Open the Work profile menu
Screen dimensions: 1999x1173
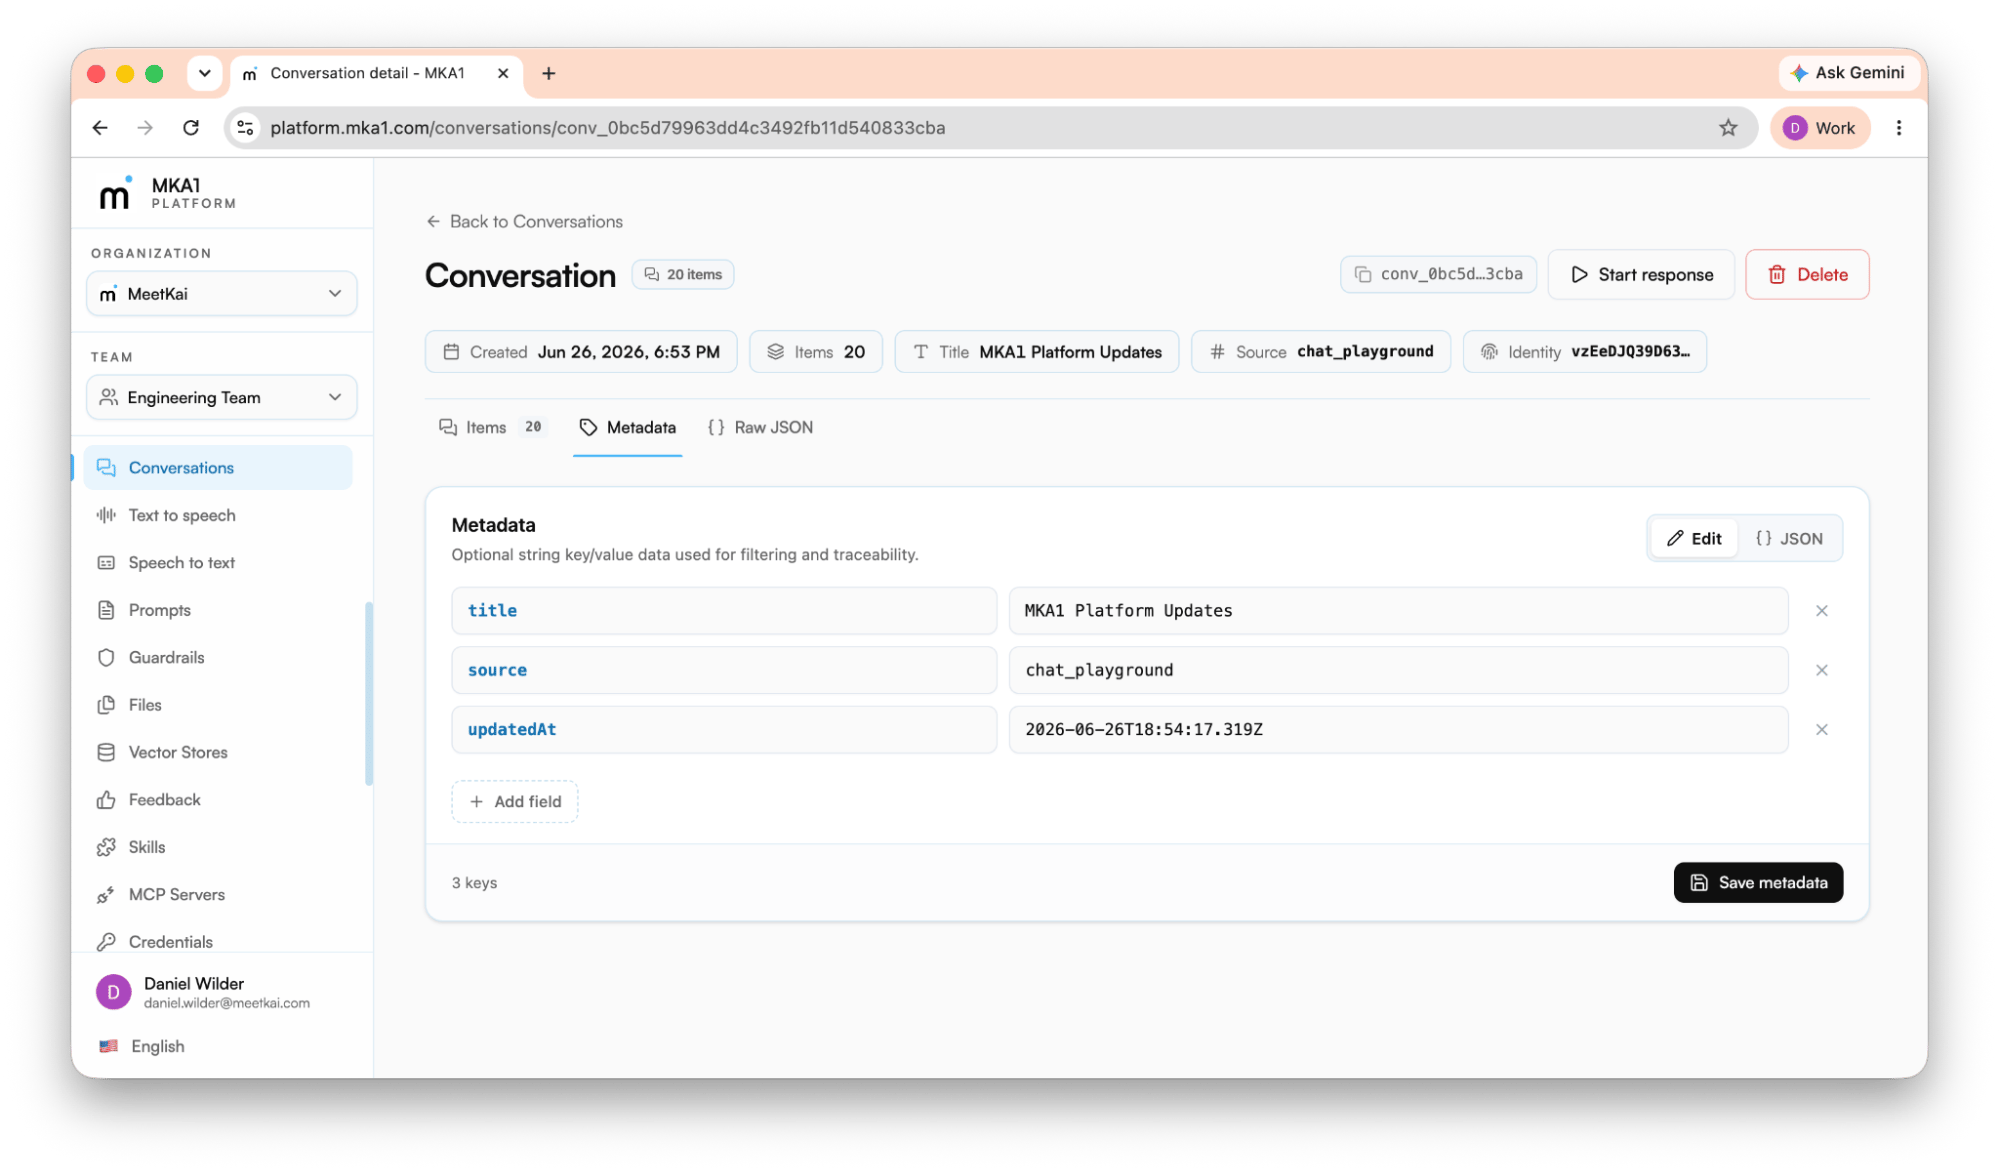coord(1820,128)
